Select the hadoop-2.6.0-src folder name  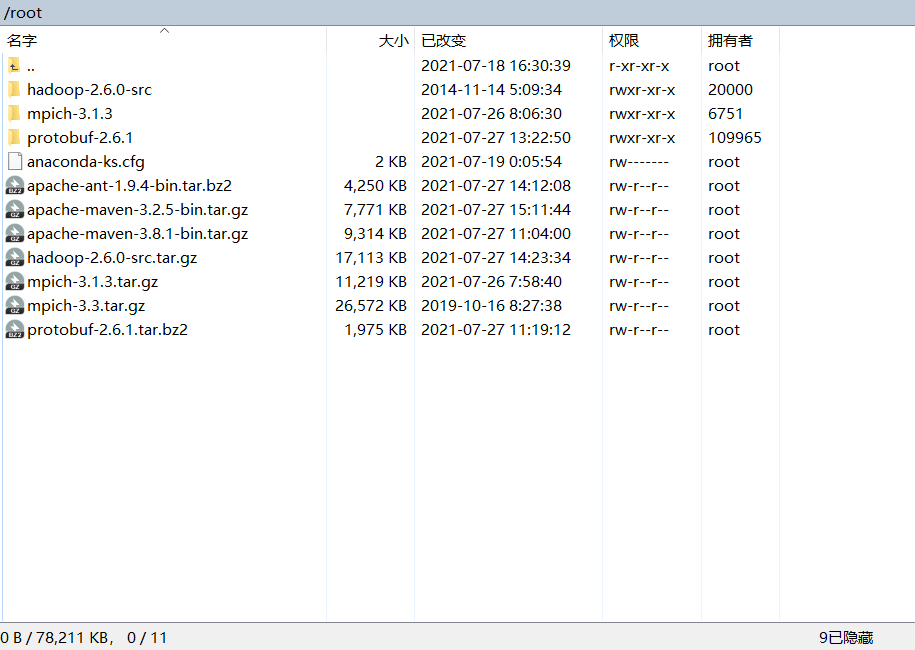[x=89, y=89]
